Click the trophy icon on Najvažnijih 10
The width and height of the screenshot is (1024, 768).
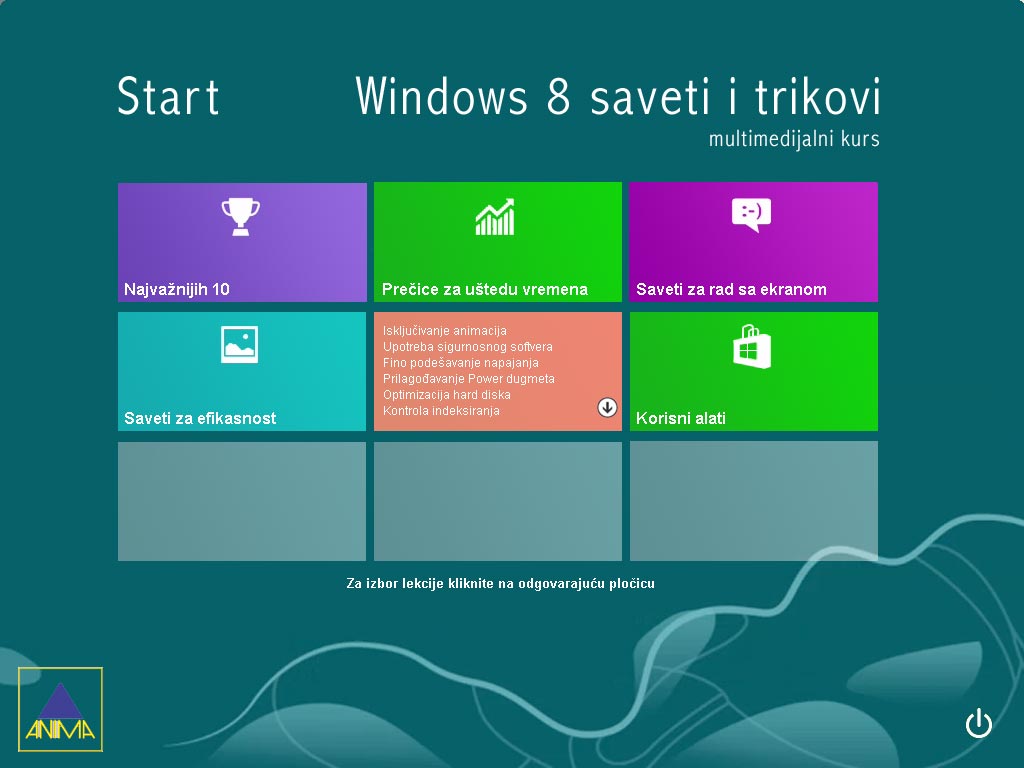(240, 217)
